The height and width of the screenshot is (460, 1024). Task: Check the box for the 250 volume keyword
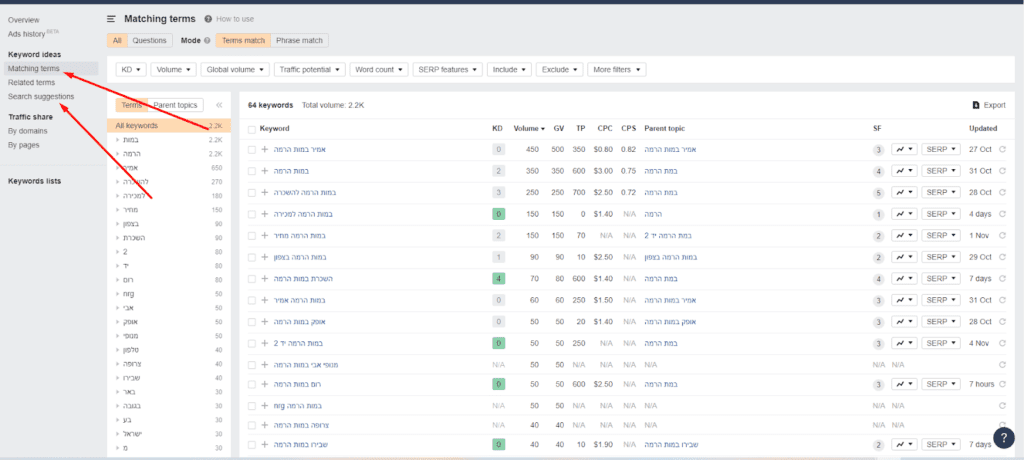(x=252, y=193)
